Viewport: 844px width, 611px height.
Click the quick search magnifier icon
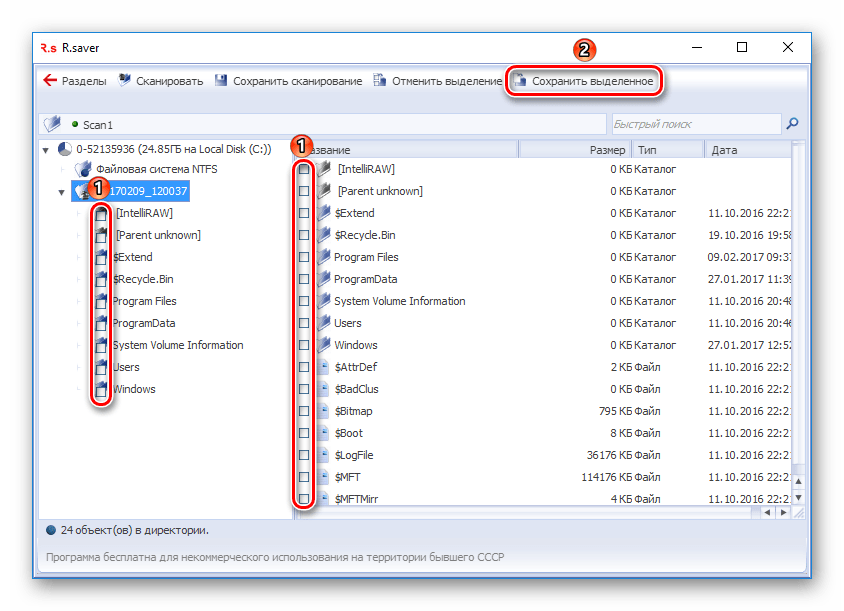point(792,124)
